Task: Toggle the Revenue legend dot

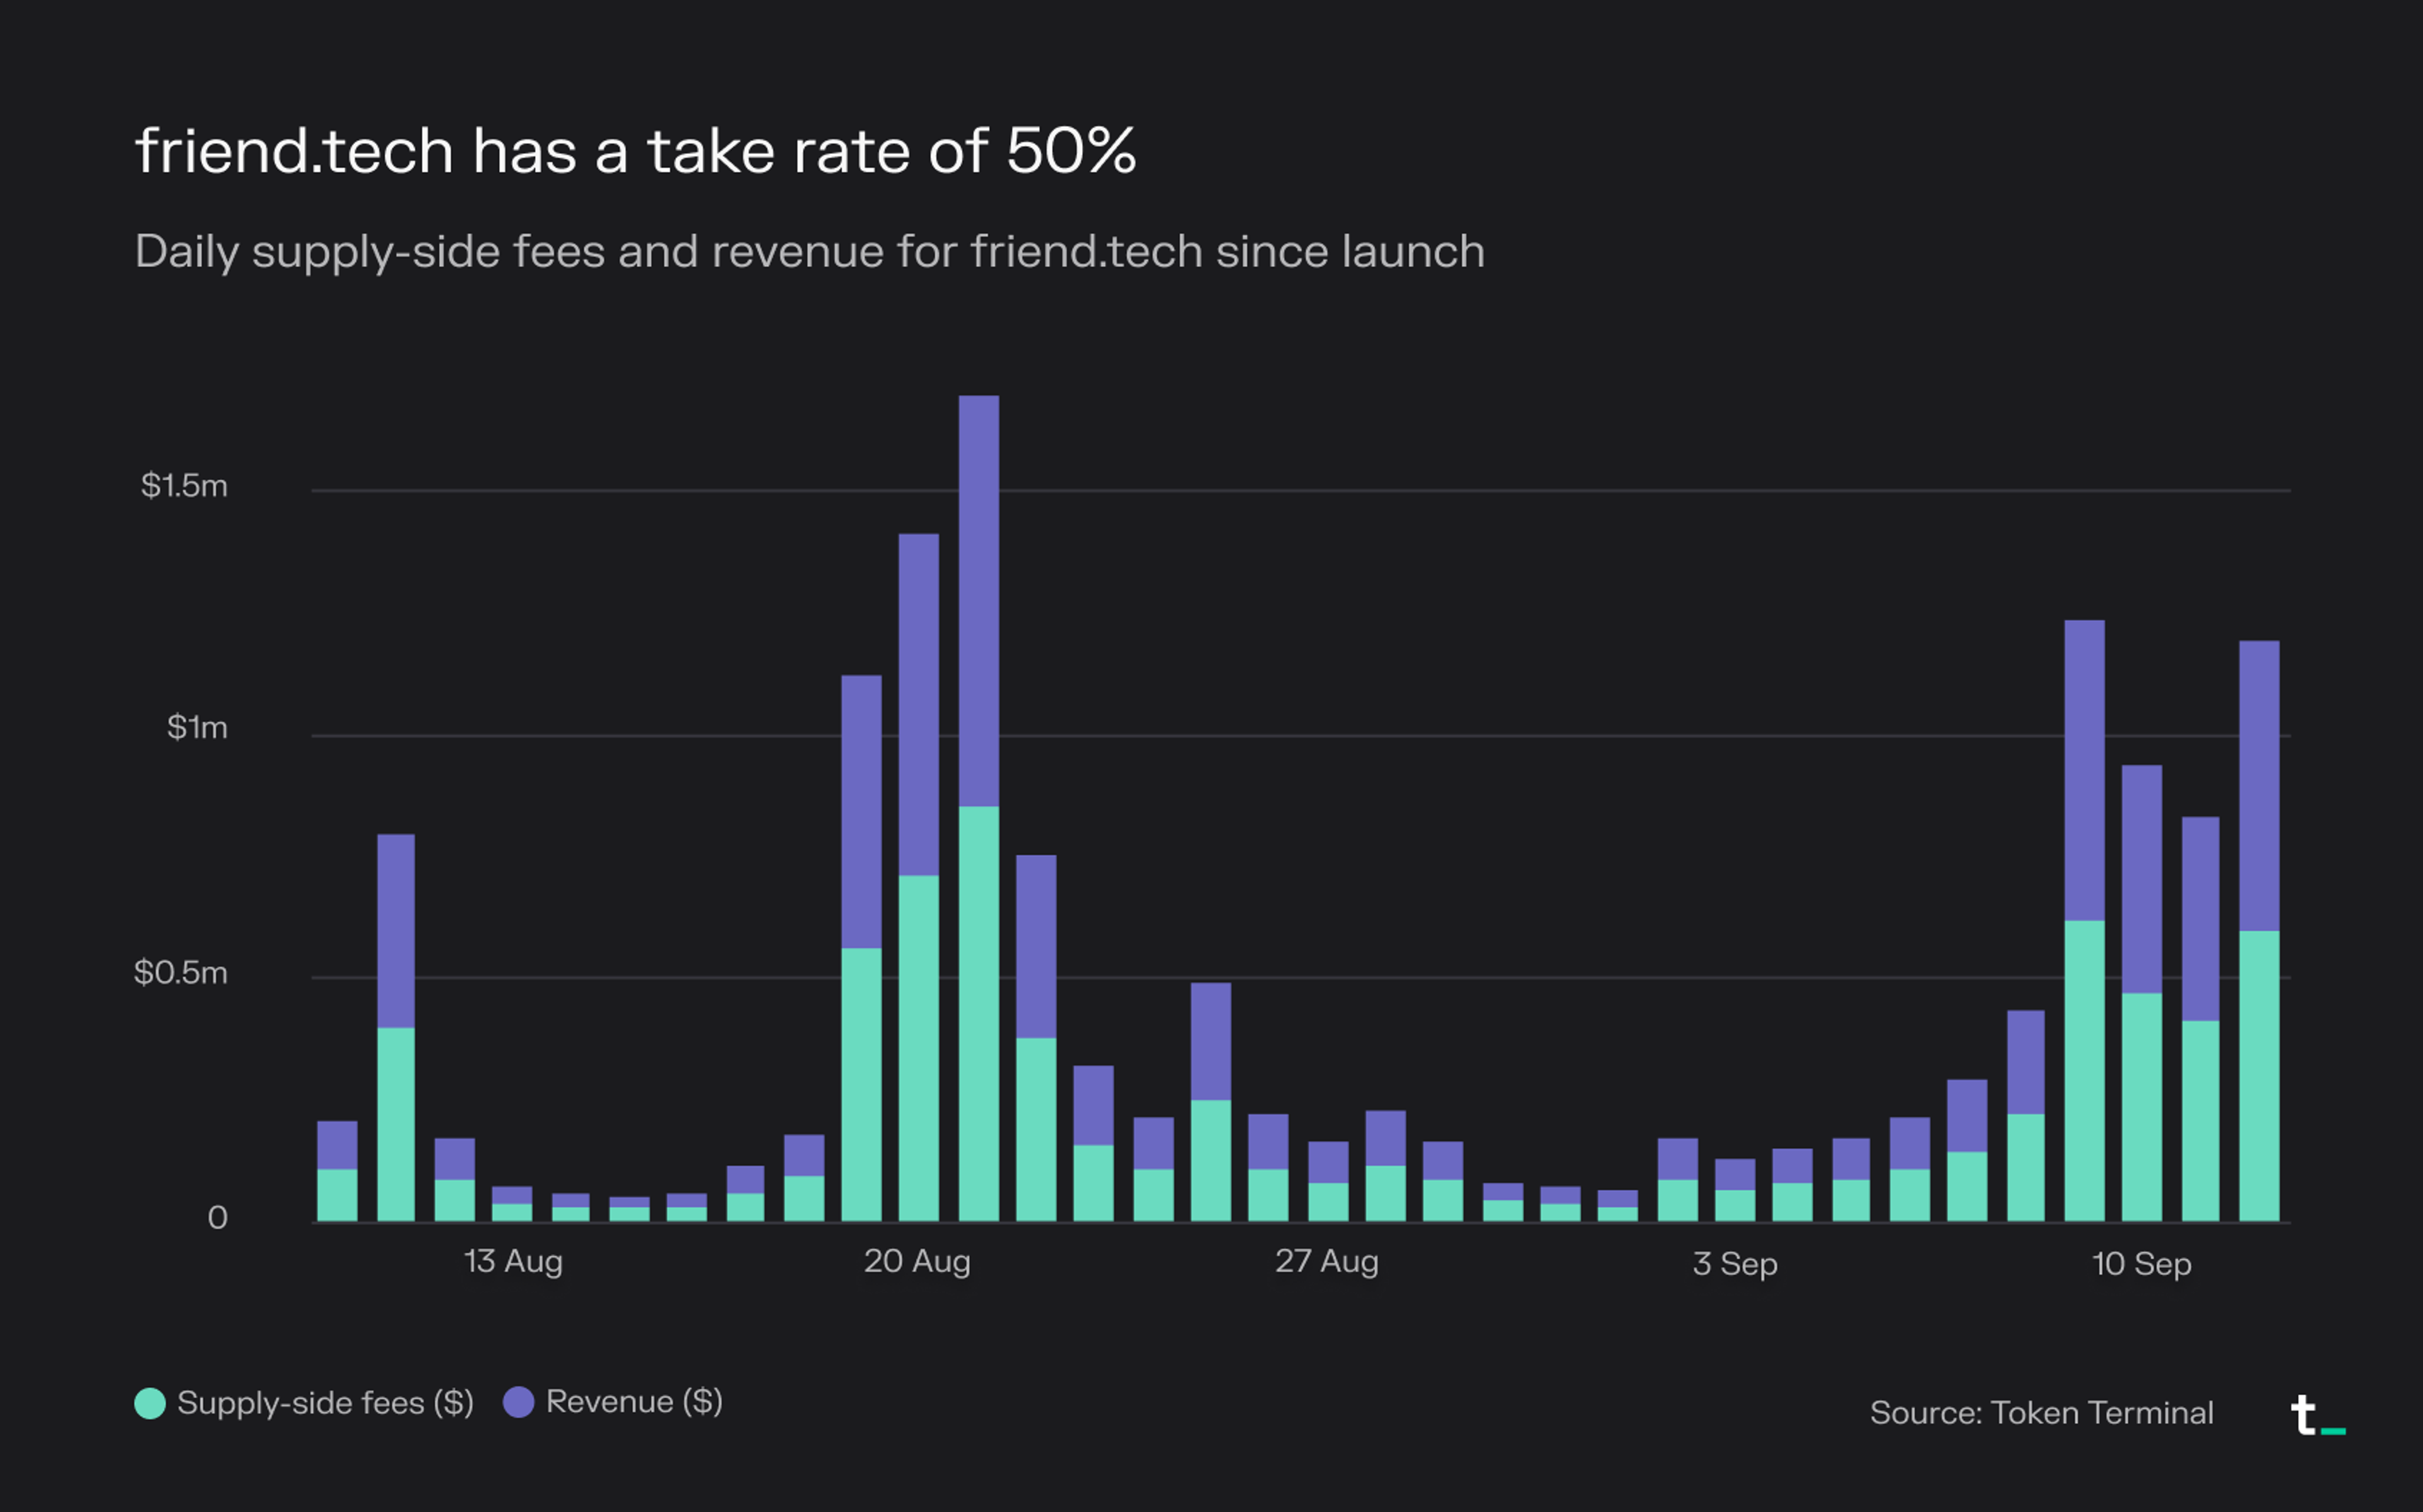Action: point(518,1402)
